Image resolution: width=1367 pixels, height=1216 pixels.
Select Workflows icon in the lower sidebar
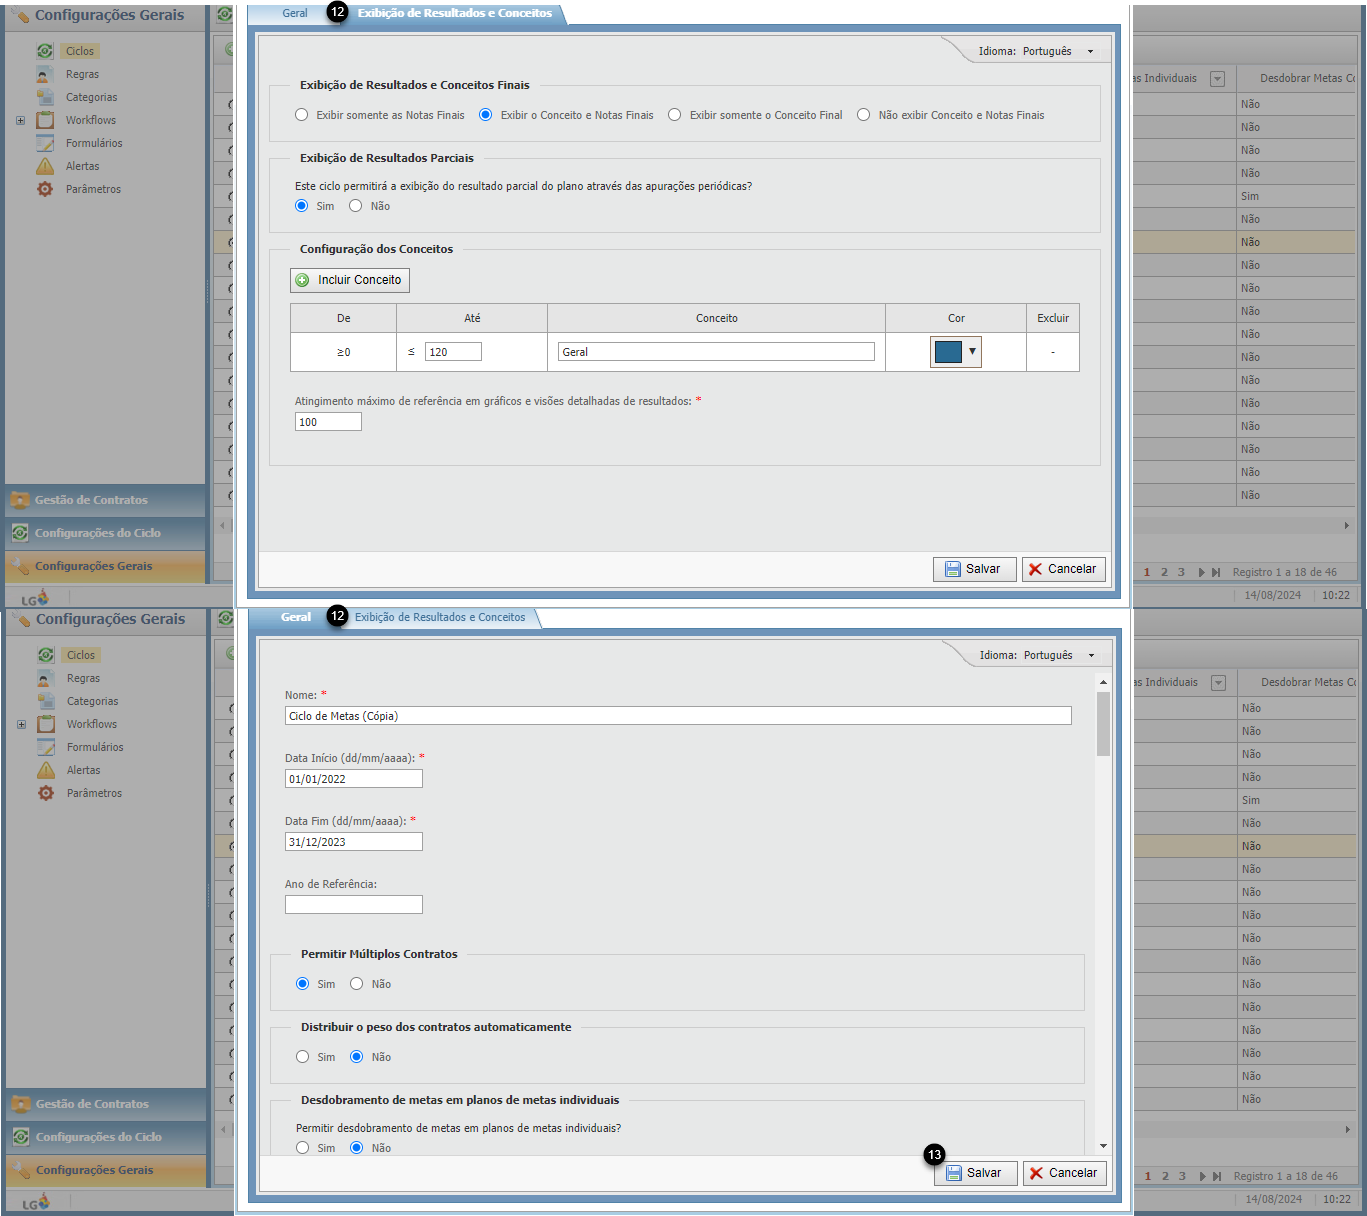pyautogui.click(x=46, y=724)
